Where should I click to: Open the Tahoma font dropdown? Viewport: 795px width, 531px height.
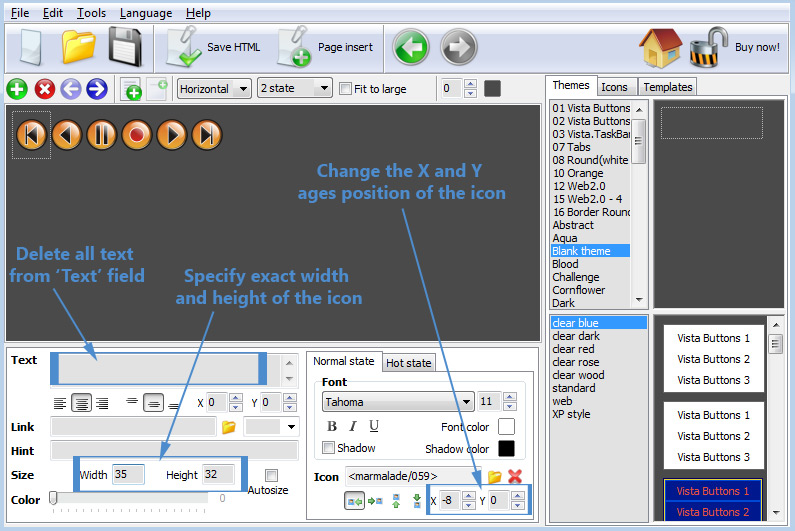pyautogui.click(x=398, y=402)
